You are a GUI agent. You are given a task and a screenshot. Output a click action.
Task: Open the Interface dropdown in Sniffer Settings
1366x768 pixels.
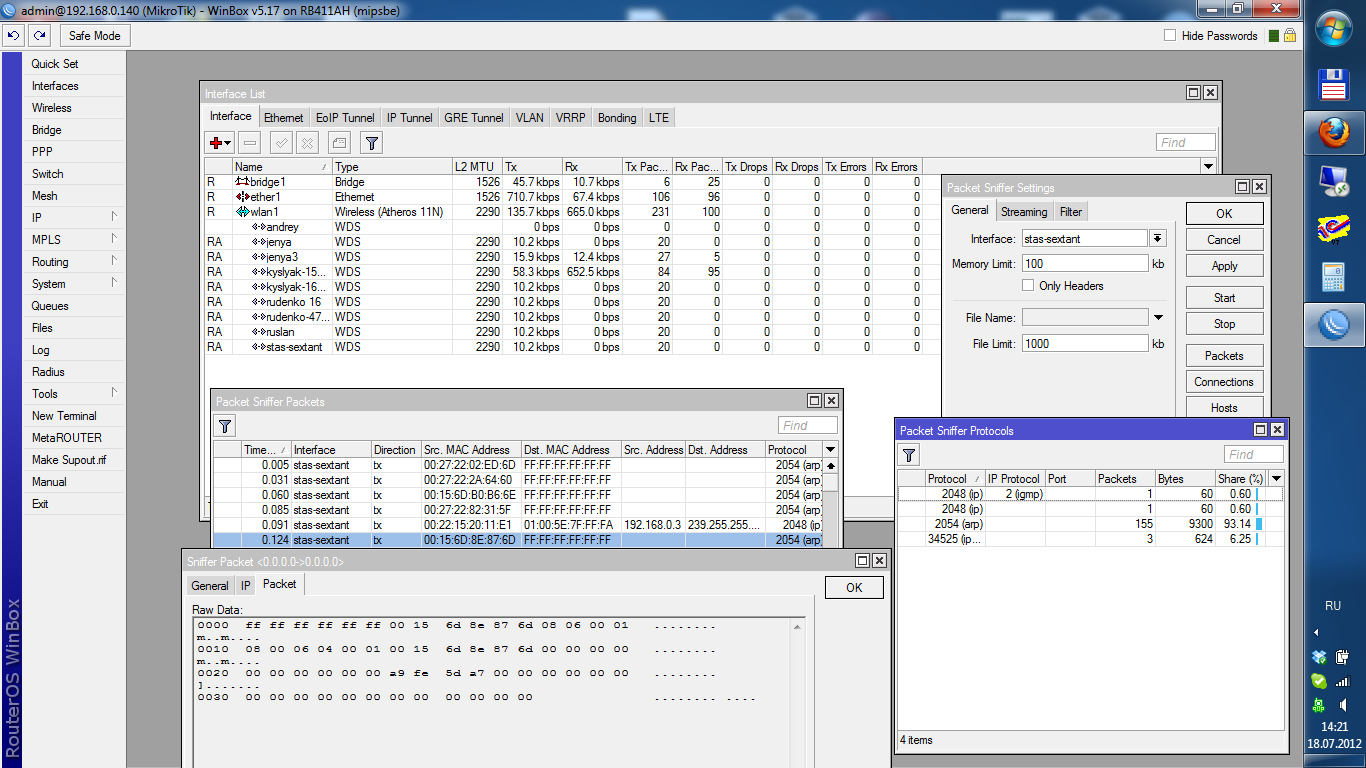(x=1158, y=238)
